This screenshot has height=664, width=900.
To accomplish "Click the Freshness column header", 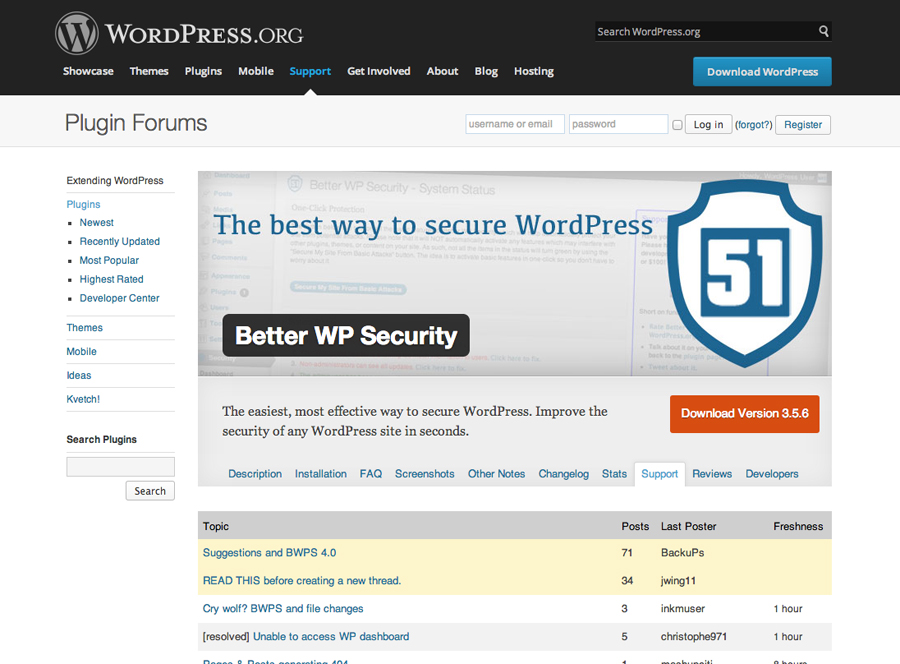I will [x=798, y=526].
